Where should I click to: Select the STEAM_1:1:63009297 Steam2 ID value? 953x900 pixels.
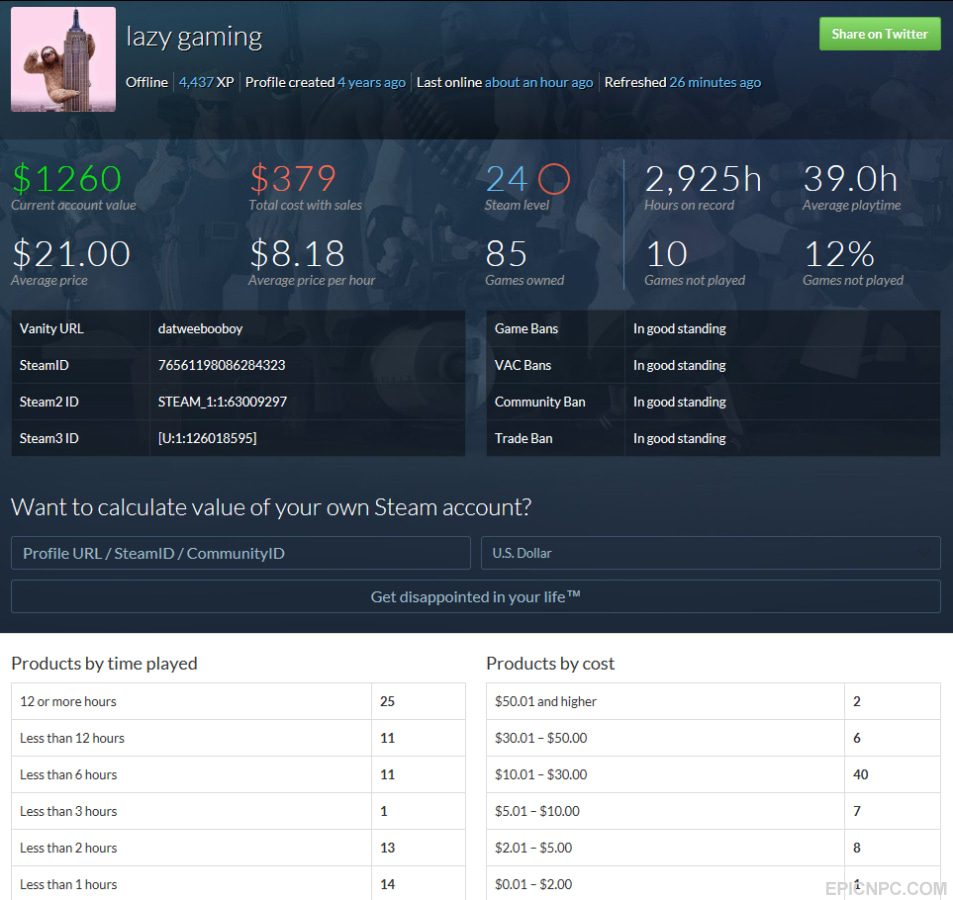click(x=222, y=402)
